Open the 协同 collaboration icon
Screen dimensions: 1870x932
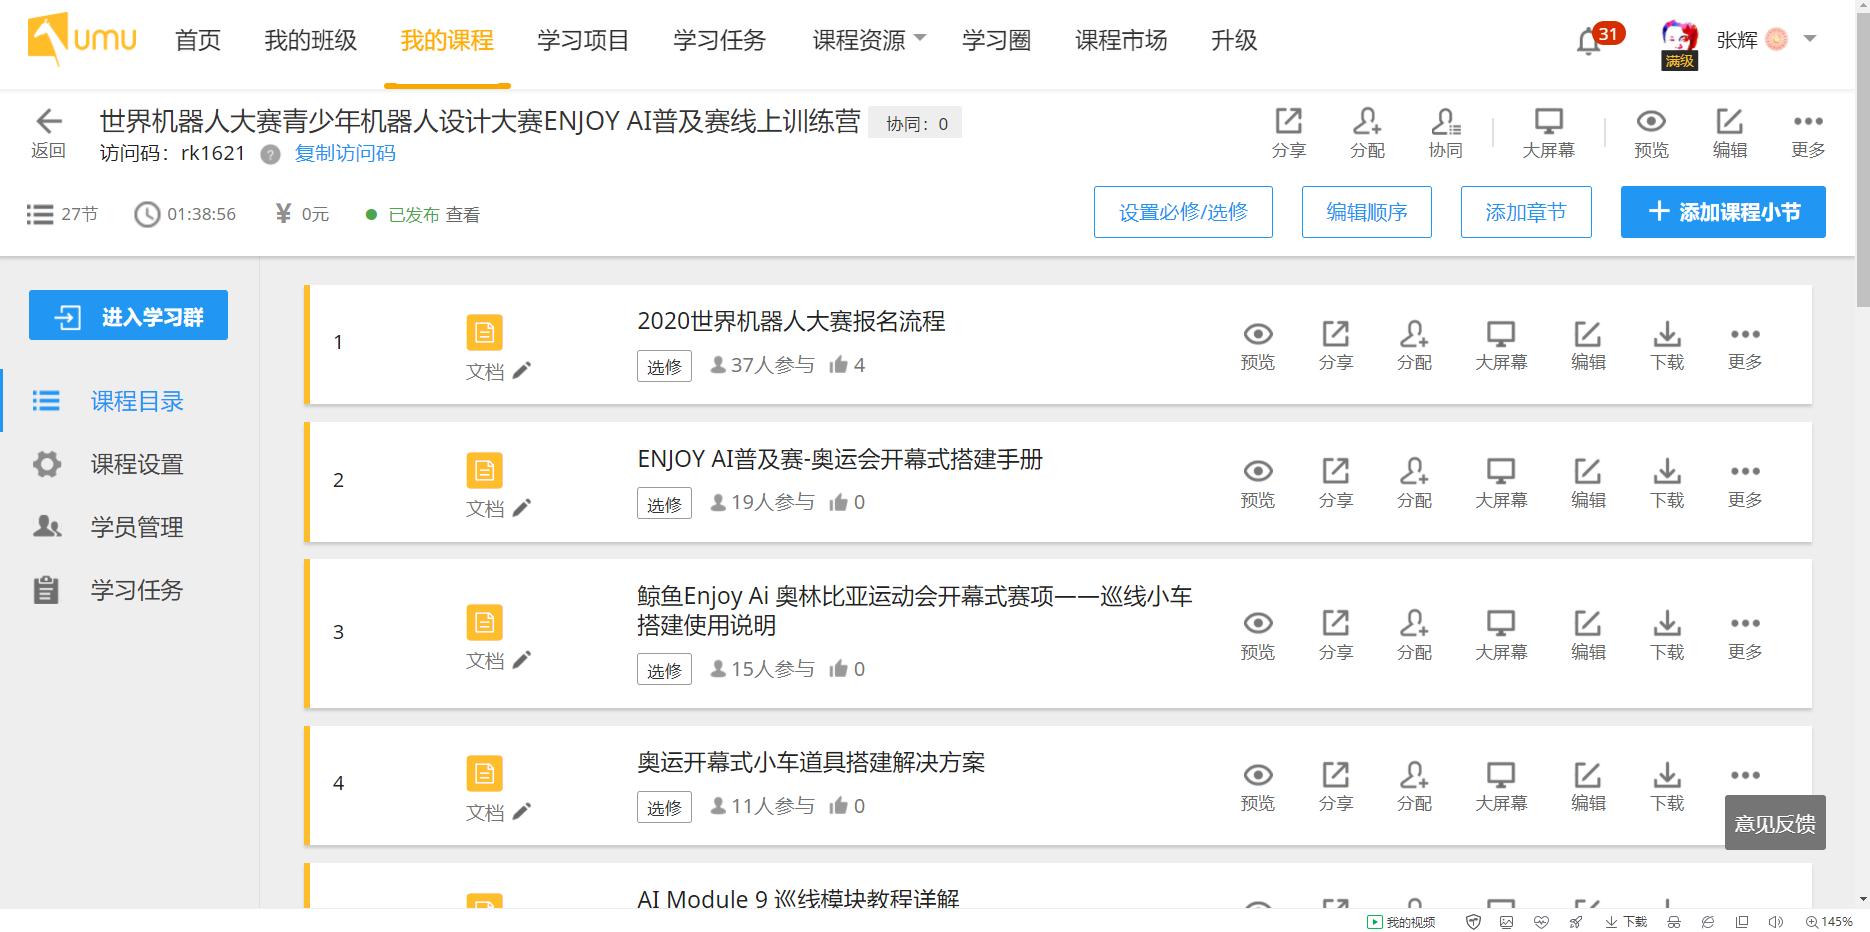coord(1446,133)
